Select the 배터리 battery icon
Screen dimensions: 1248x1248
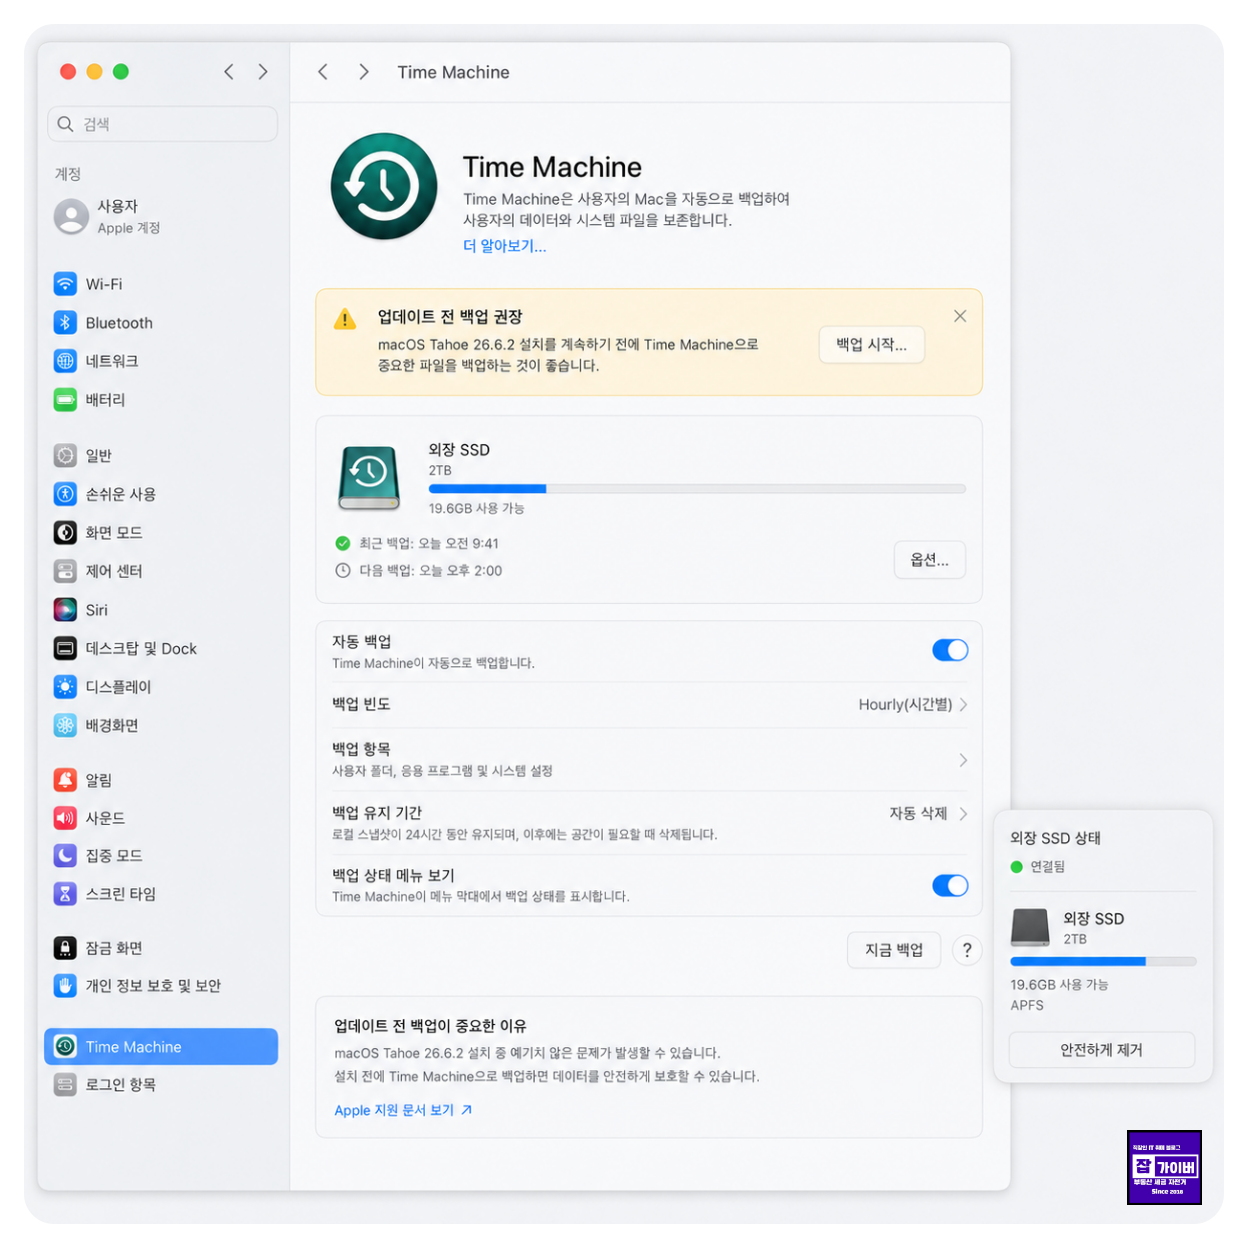pyautogui.click(x=65, y=400)
